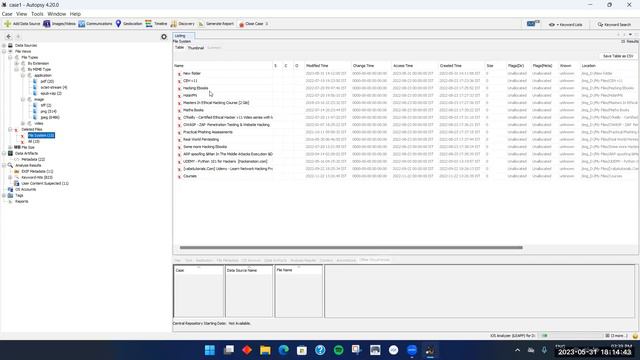Collapse the image MIME node
Image resolution: width=640 pixels, height=360 pixels.
[23, 100]
